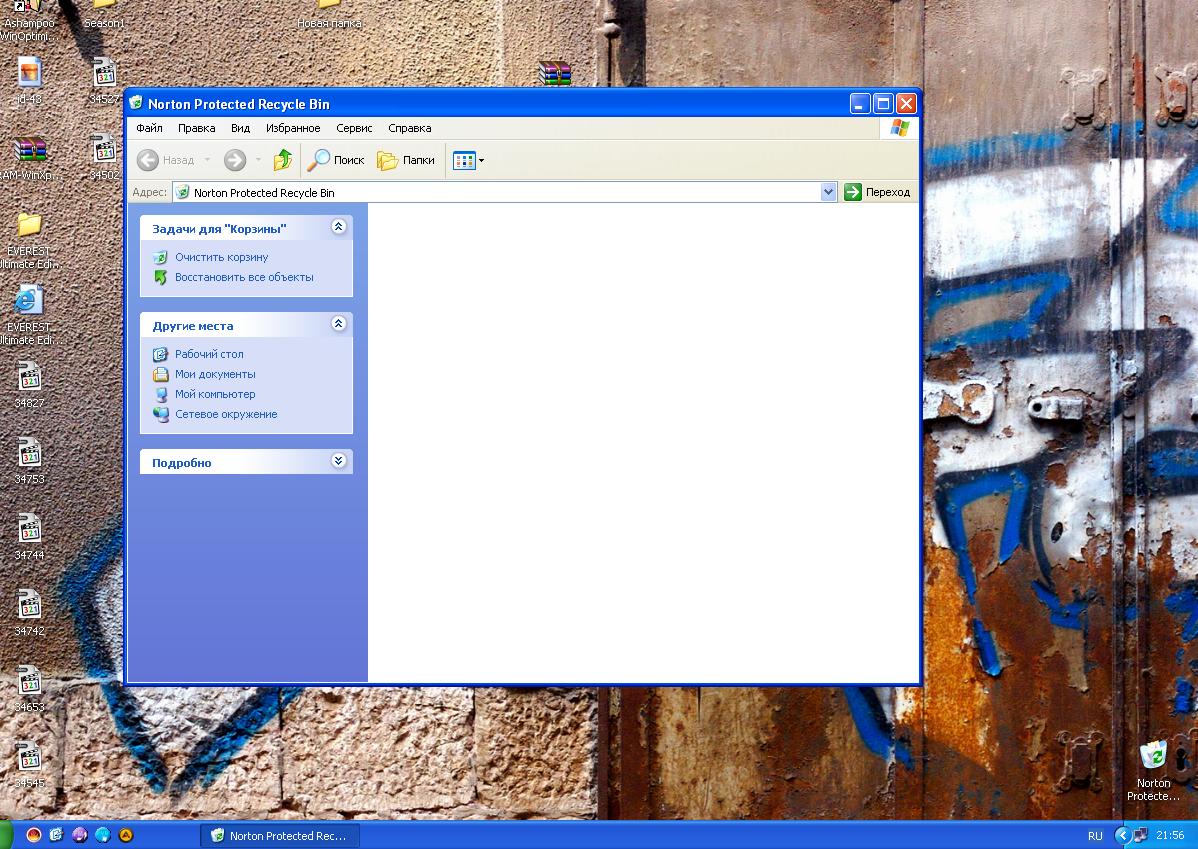Open Мой компьютер link

tap(215, 394)
